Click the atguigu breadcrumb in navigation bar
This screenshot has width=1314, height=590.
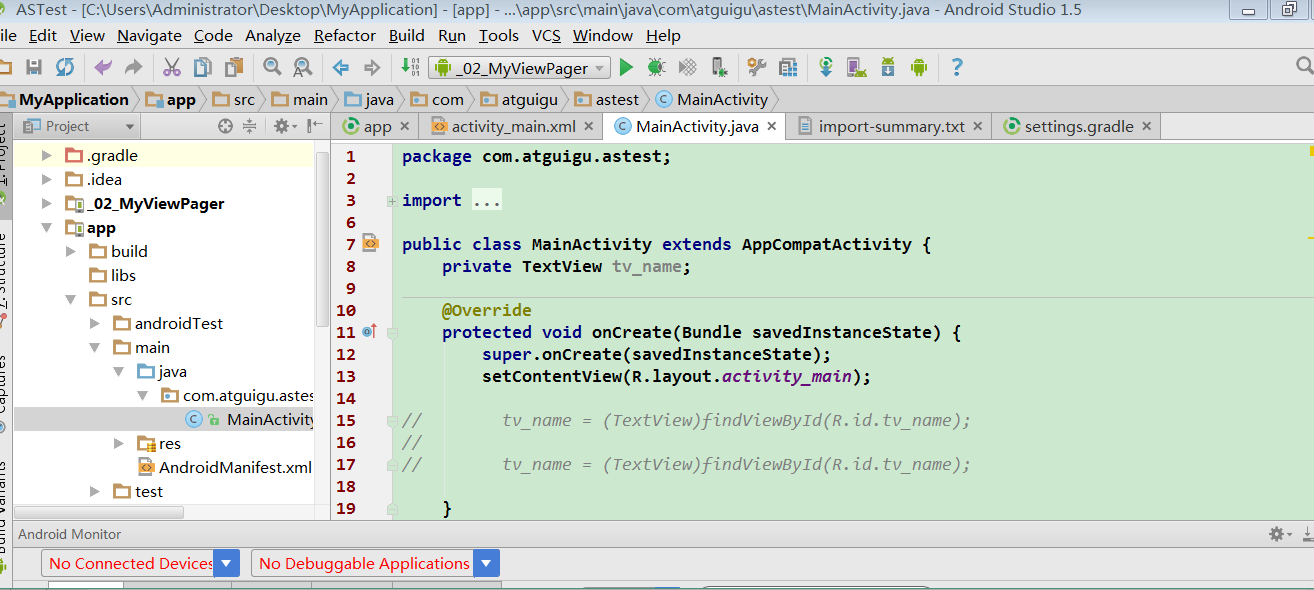[x=529, y=100]
